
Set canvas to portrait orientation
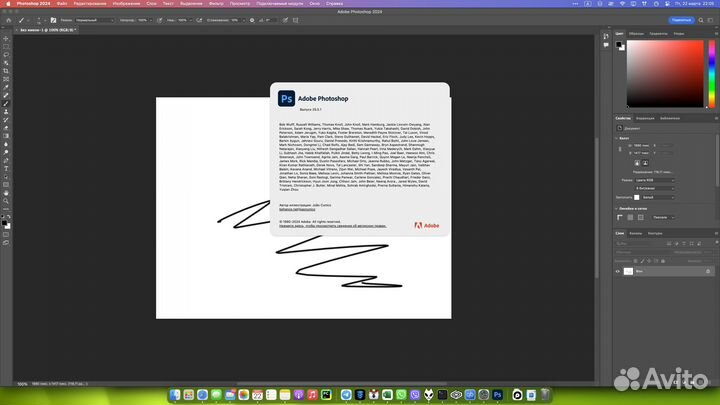637,163
